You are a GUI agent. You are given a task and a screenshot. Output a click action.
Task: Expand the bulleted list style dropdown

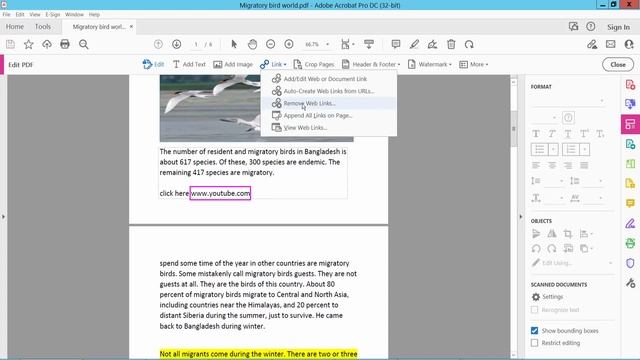[x=554, y=149]
